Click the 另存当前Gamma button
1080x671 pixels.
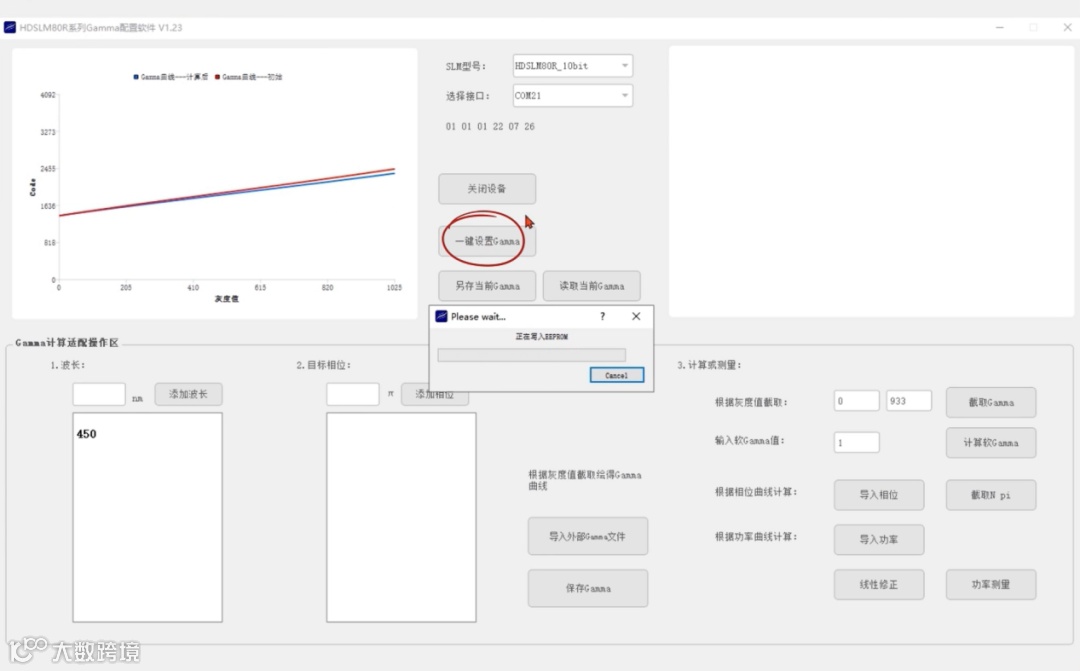click(487, 286)
